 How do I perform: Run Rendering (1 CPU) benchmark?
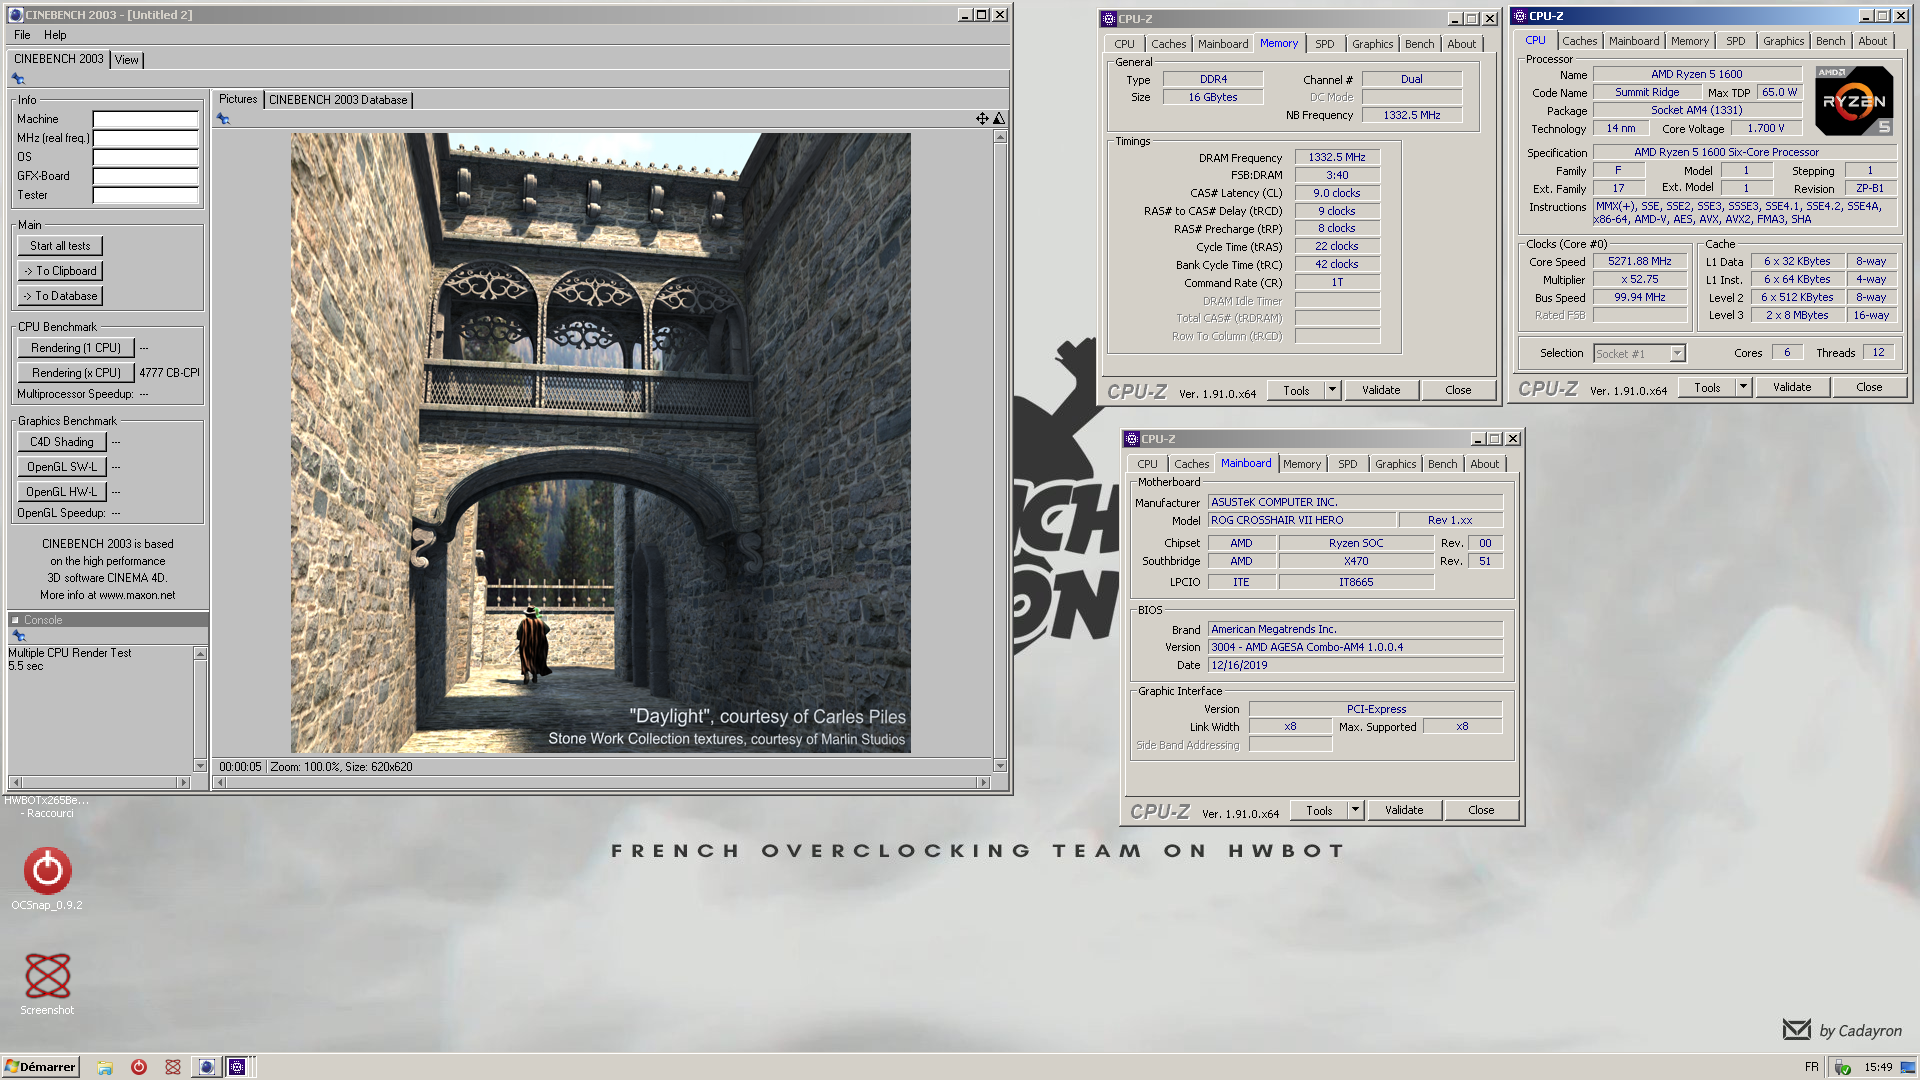coord(76,348)
